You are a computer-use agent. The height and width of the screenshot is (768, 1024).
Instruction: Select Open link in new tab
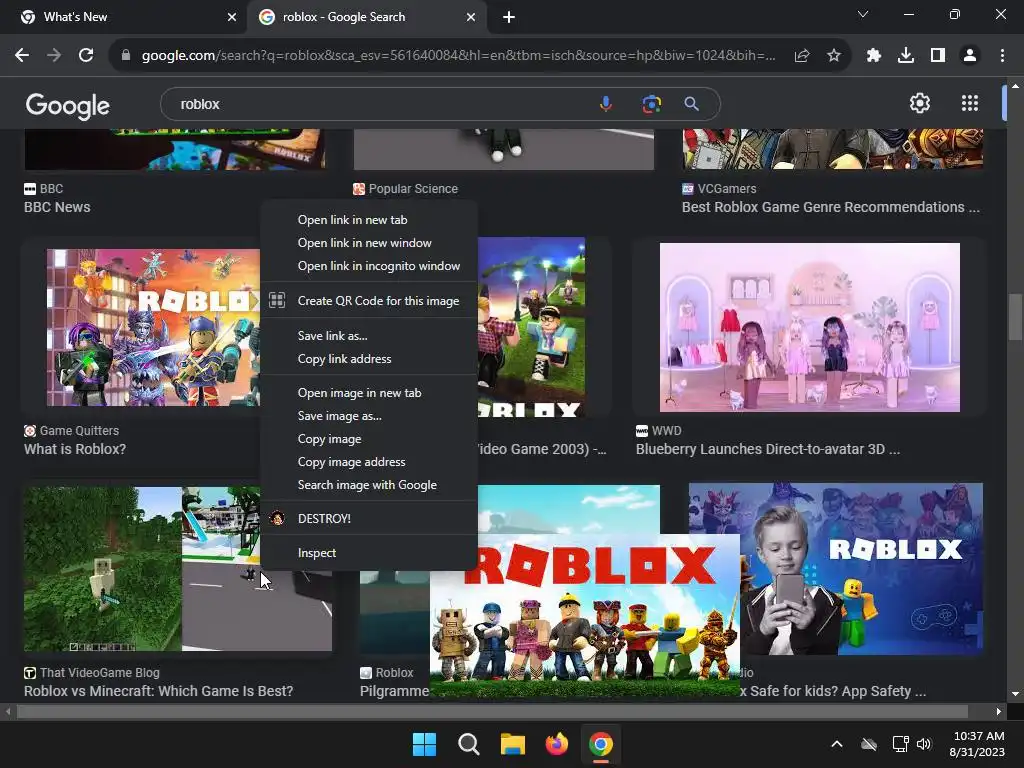point(369,220)
